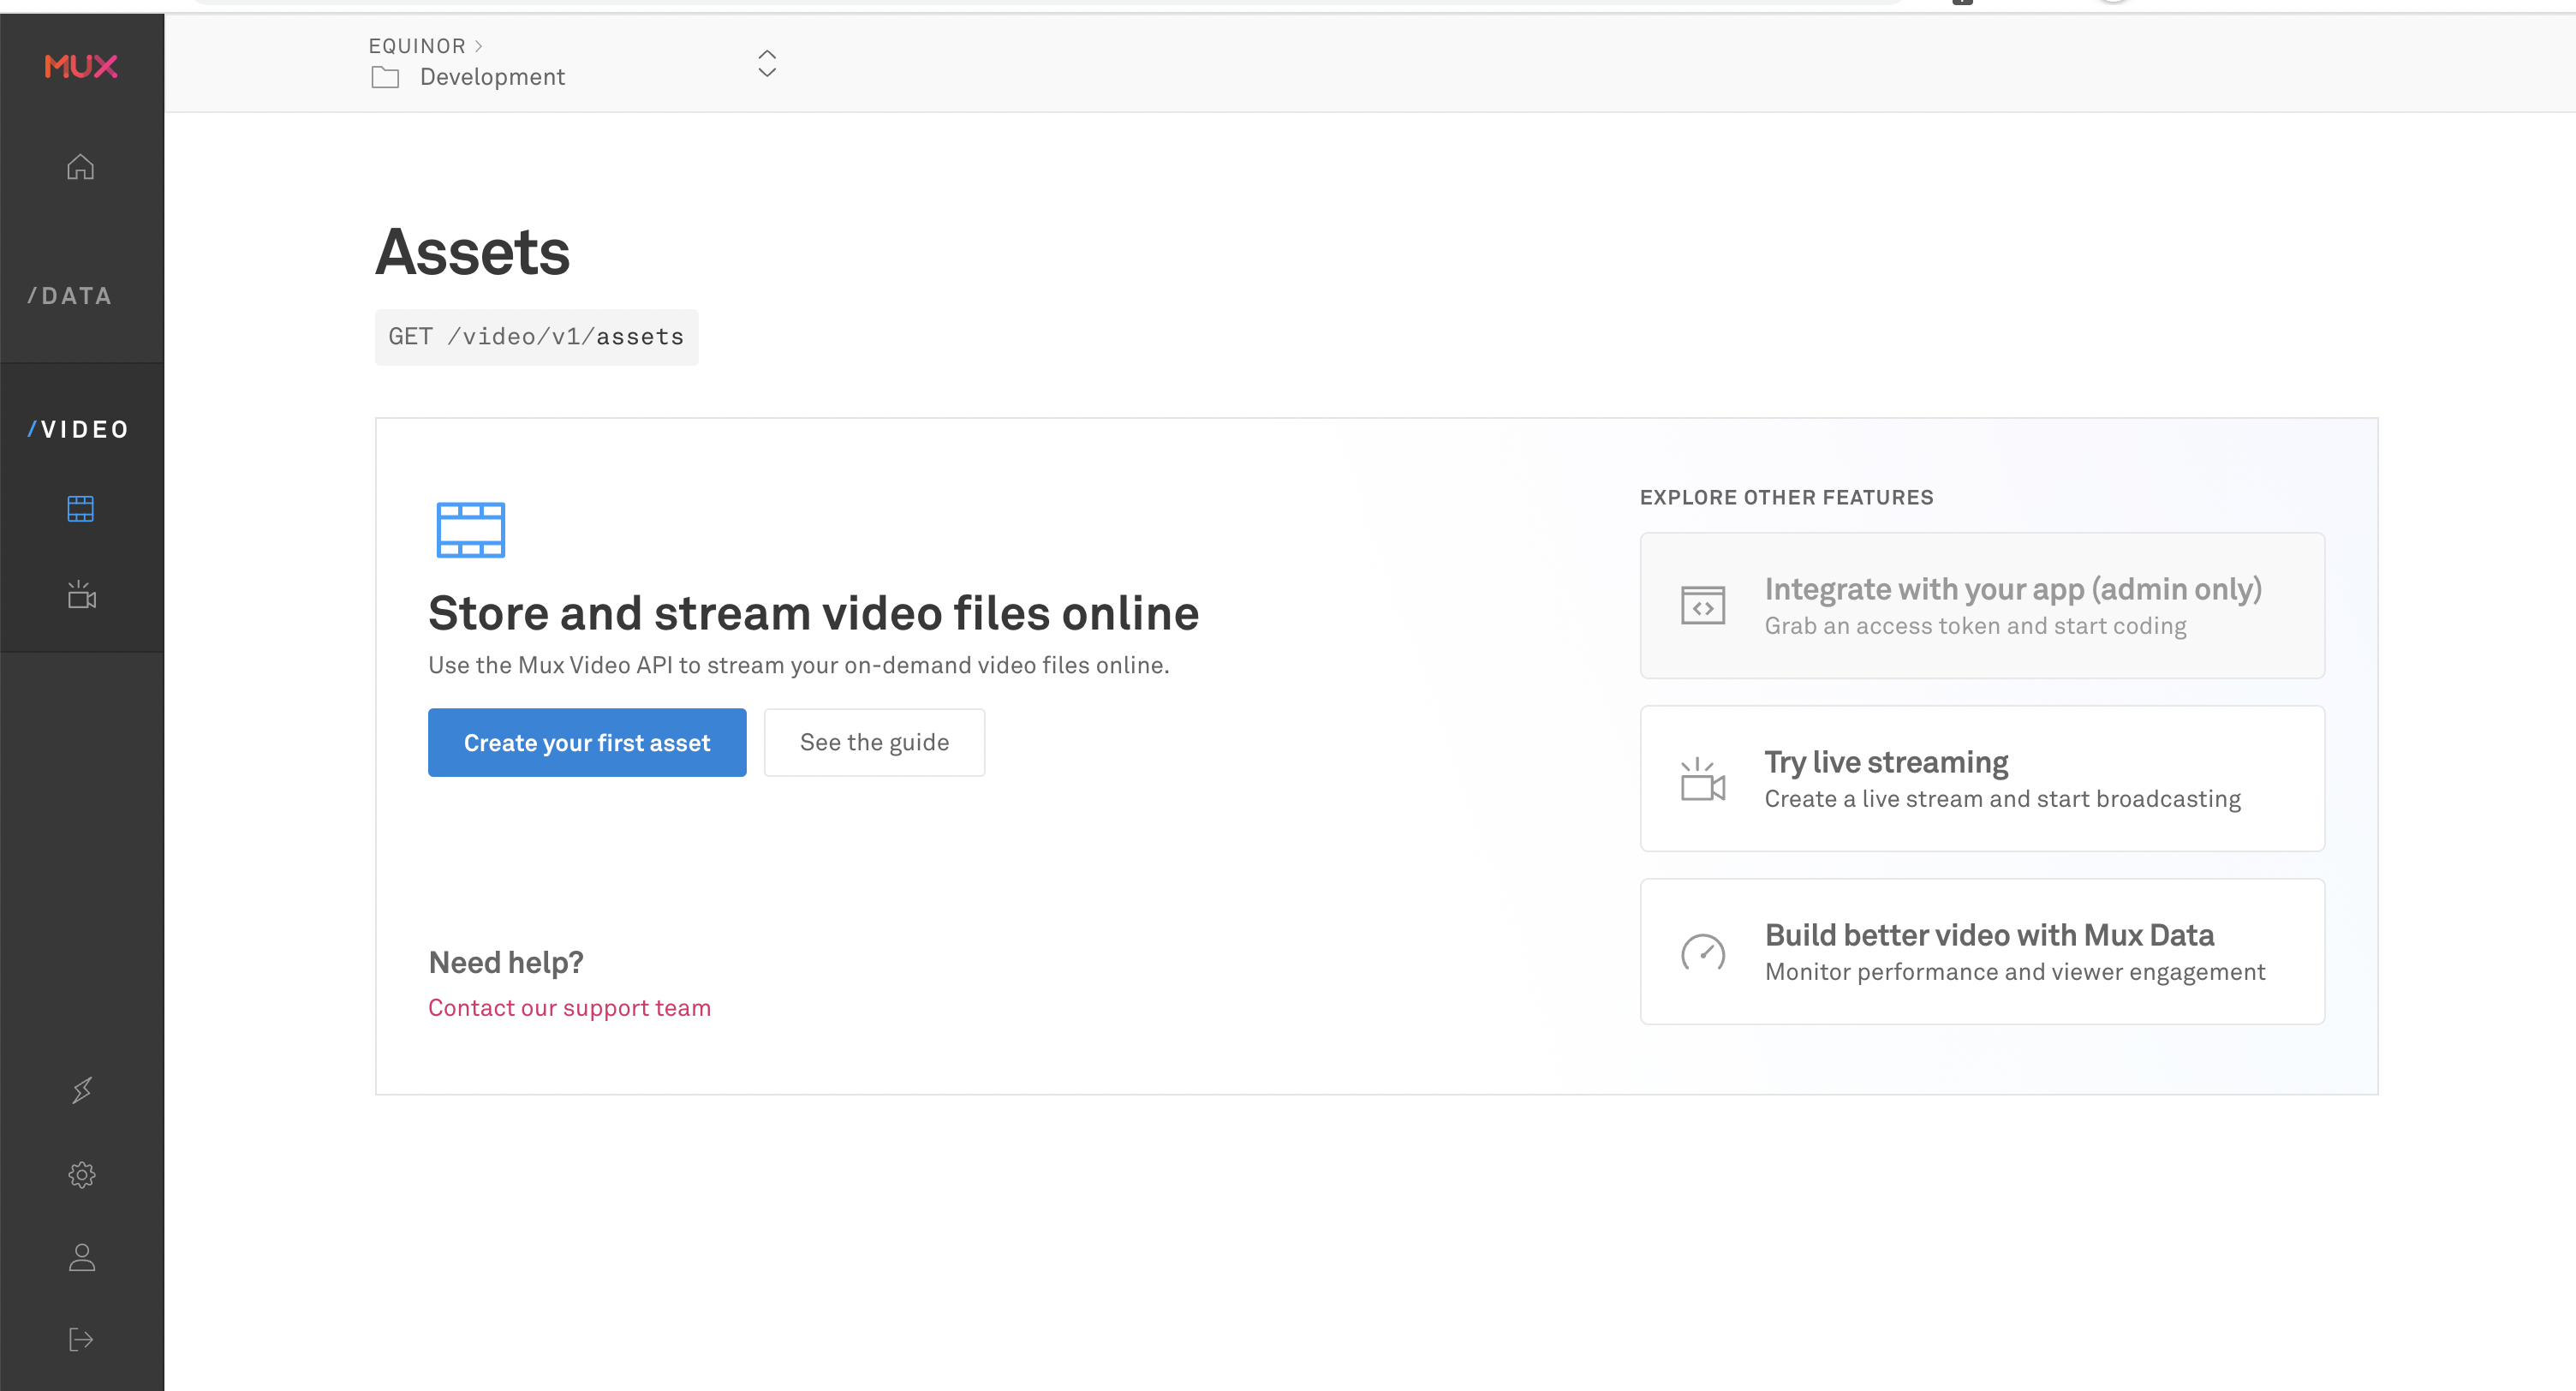Open the Try live streaming card
The image size is (2576, 1391).
1982,779
